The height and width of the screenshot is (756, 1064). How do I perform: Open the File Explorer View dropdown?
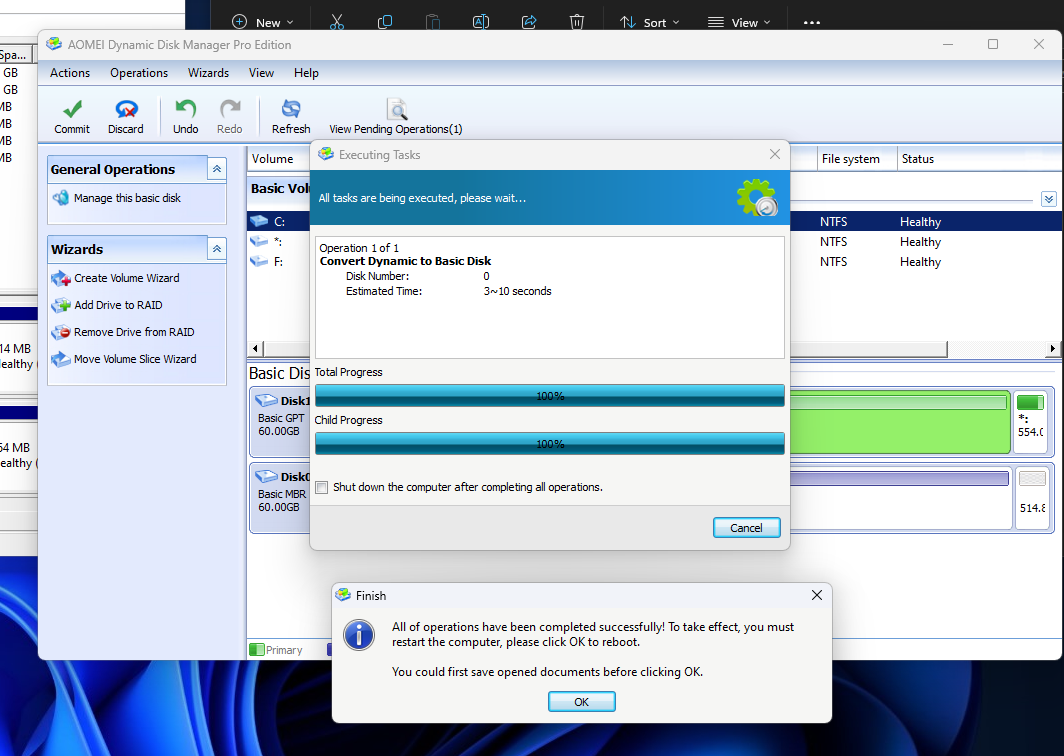pos(739,22)
